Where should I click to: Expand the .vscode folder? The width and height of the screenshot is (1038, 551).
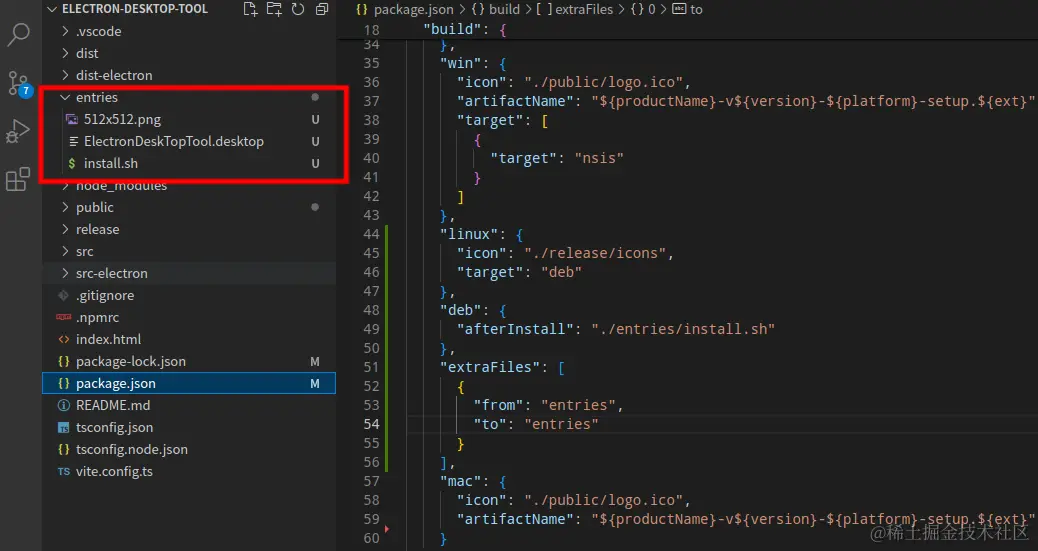tap(189, 31)
